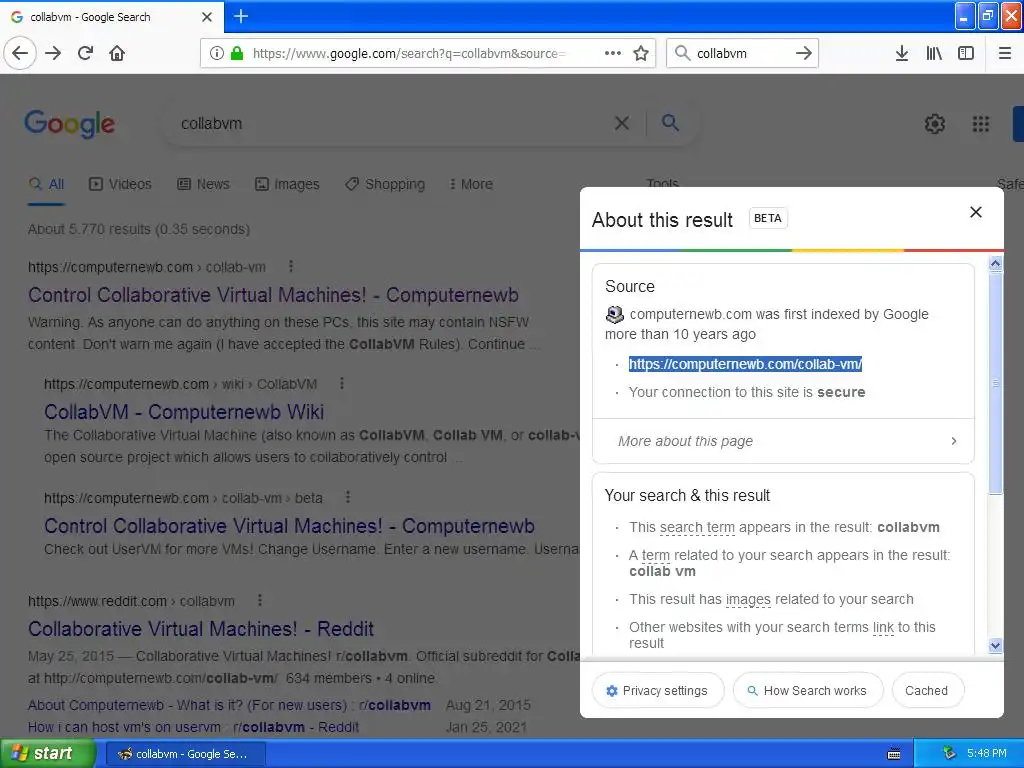1024x768 pixels.
Task: Open options for CollabVM wiki result
Action: [342, 383]
